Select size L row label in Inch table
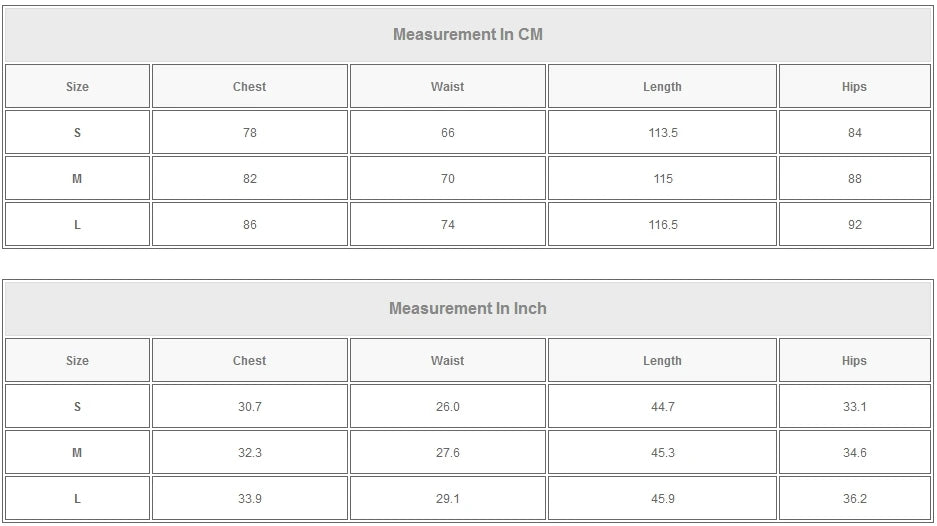 tap(77, 499)
